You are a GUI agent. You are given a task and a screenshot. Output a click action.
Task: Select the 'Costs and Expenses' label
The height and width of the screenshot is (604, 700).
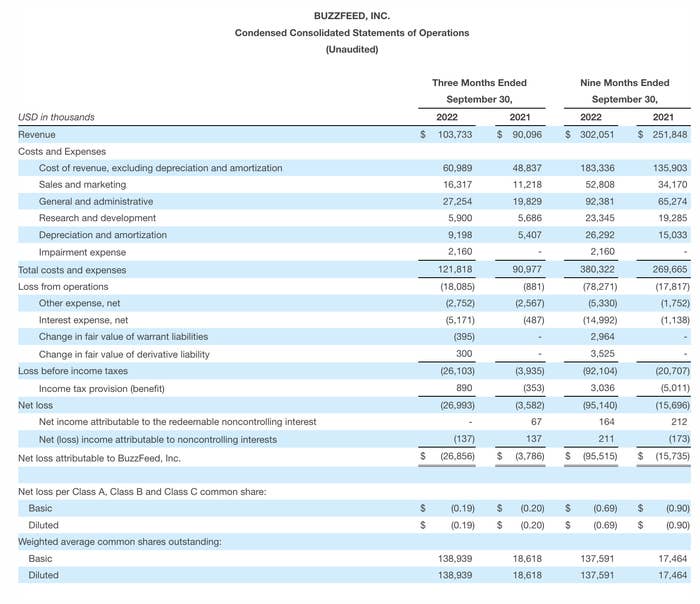[x=62, y=151]
